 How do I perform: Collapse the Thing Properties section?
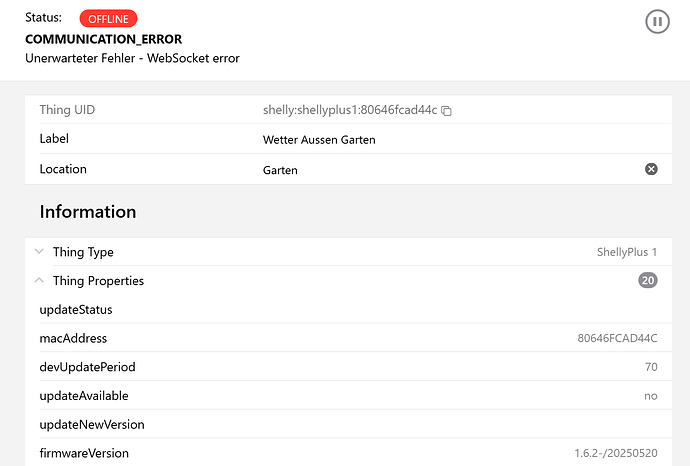click(x=39, y=281)
